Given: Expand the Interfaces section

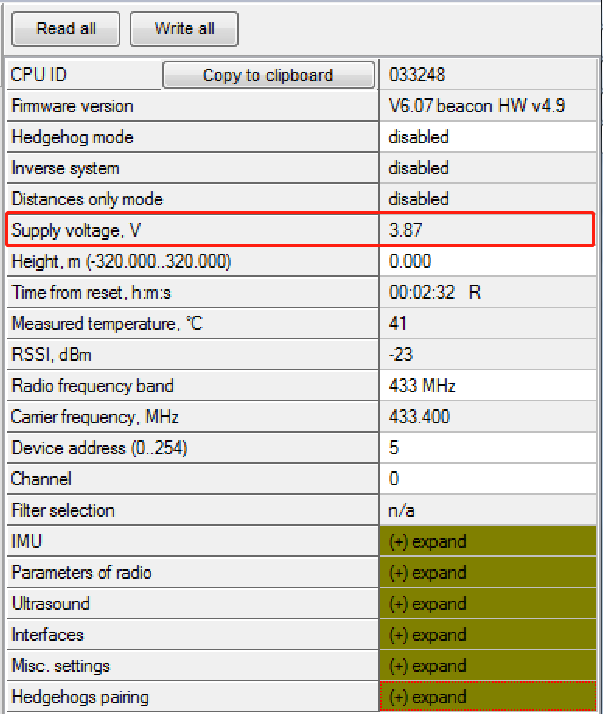Looking at the screenshot, I should click(x=488, y=635).
